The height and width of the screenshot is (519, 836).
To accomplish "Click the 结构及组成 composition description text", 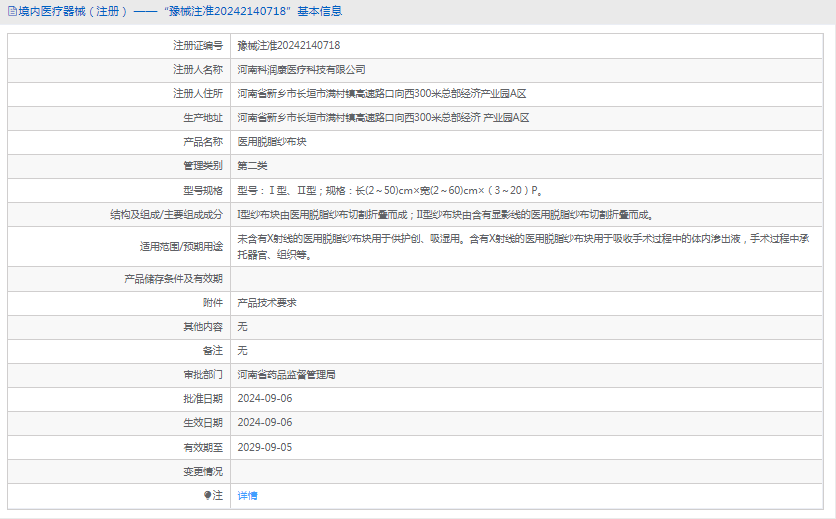I will click(446, 214).
